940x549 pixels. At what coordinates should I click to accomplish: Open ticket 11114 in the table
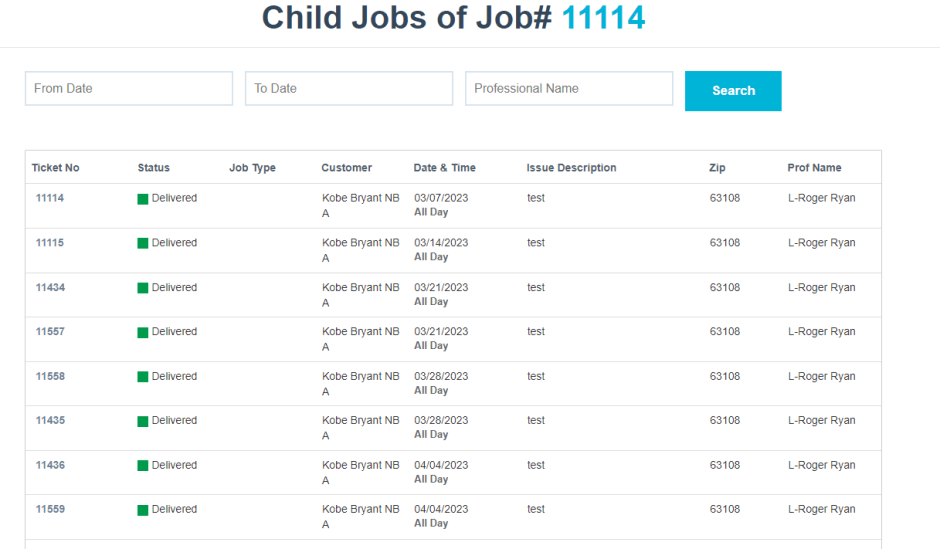coord(50,198)
